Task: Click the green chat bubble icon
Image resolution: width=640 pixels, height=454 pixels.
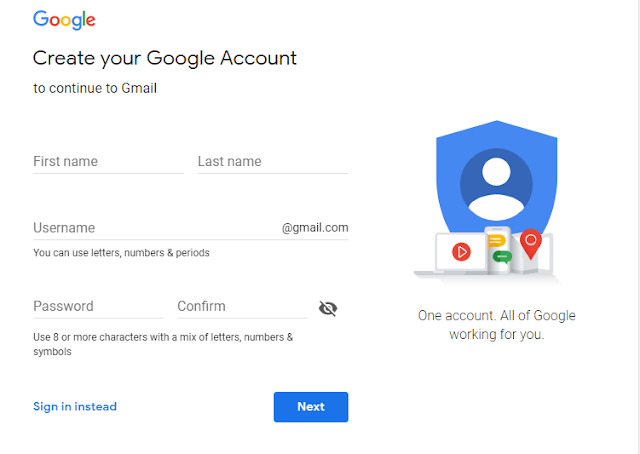Action: pyautogui.click(x=503, y=256)
